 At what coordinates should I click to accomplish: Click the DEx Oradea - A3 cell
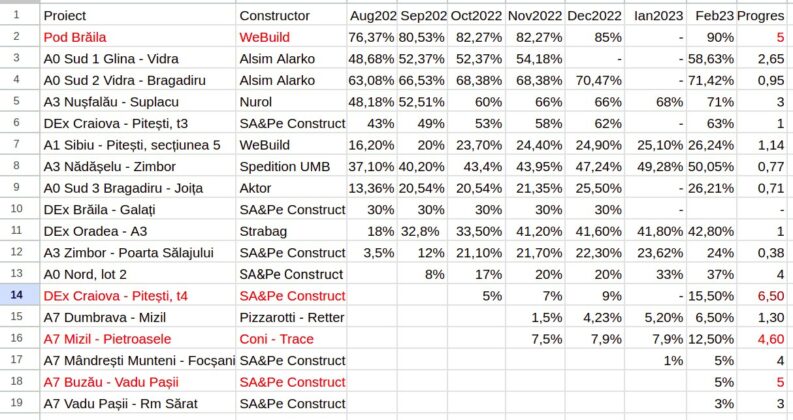[138, 230]
